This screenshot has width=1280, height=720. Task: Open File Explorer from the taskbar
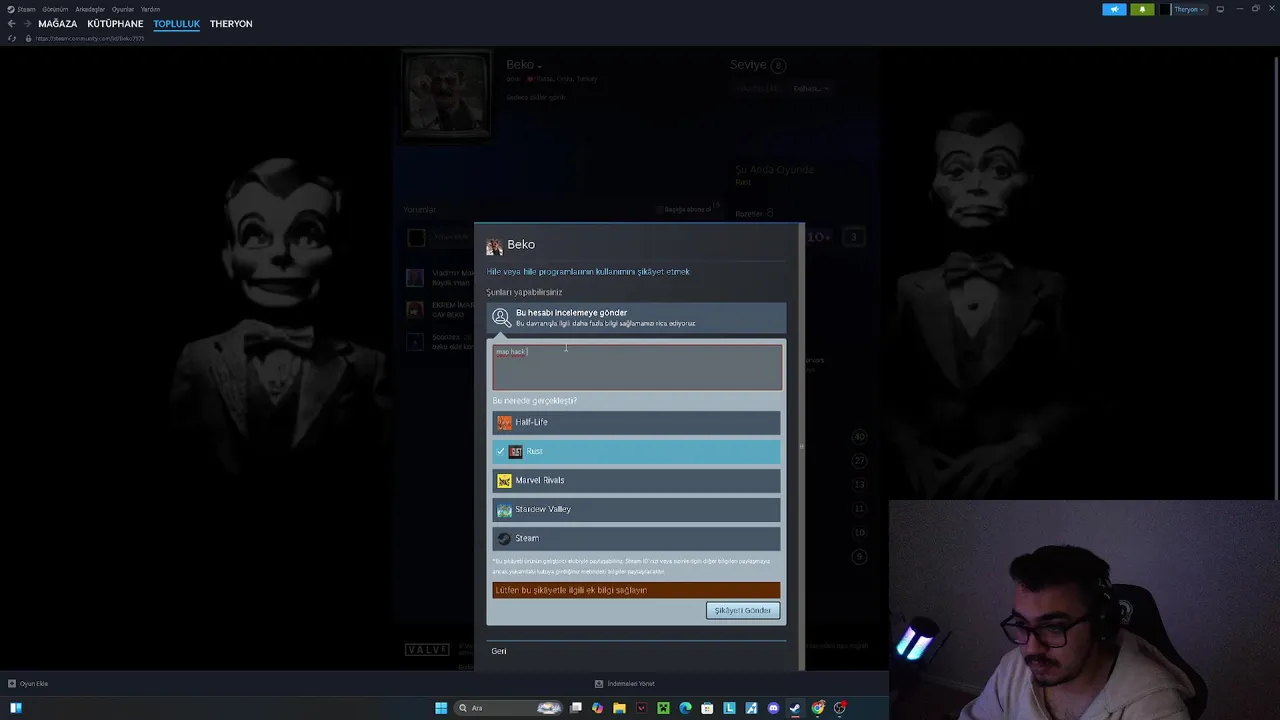coord(619,708)
